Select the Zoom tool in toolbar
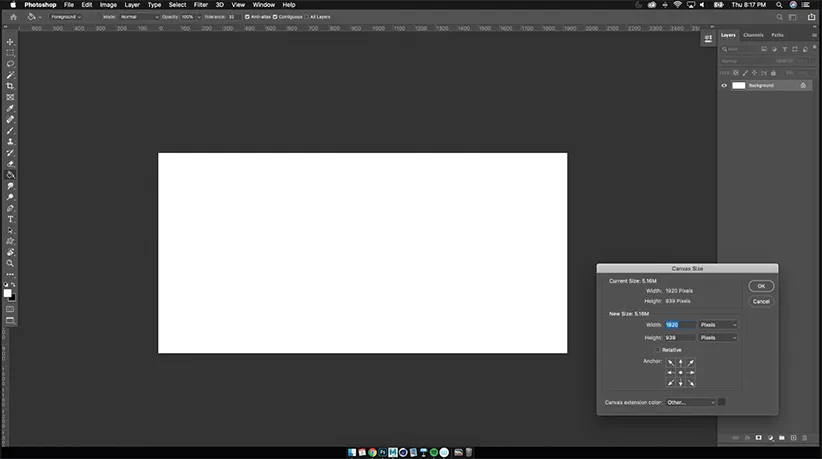Viewport: 822px width, 459px height. coord(10,263)
